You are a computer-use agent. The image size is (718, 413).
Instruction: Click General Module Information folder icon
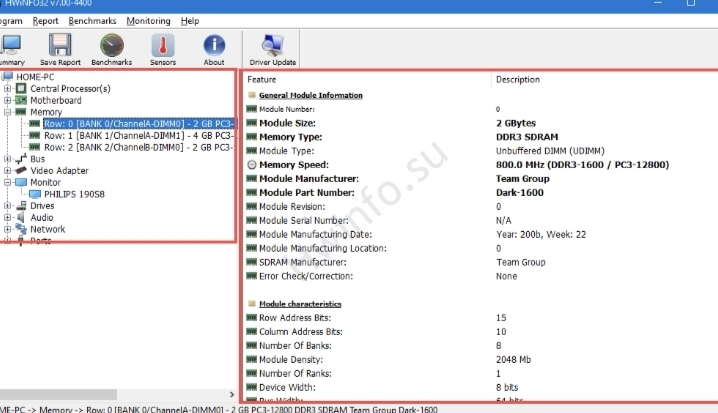[x=251, y=95]
